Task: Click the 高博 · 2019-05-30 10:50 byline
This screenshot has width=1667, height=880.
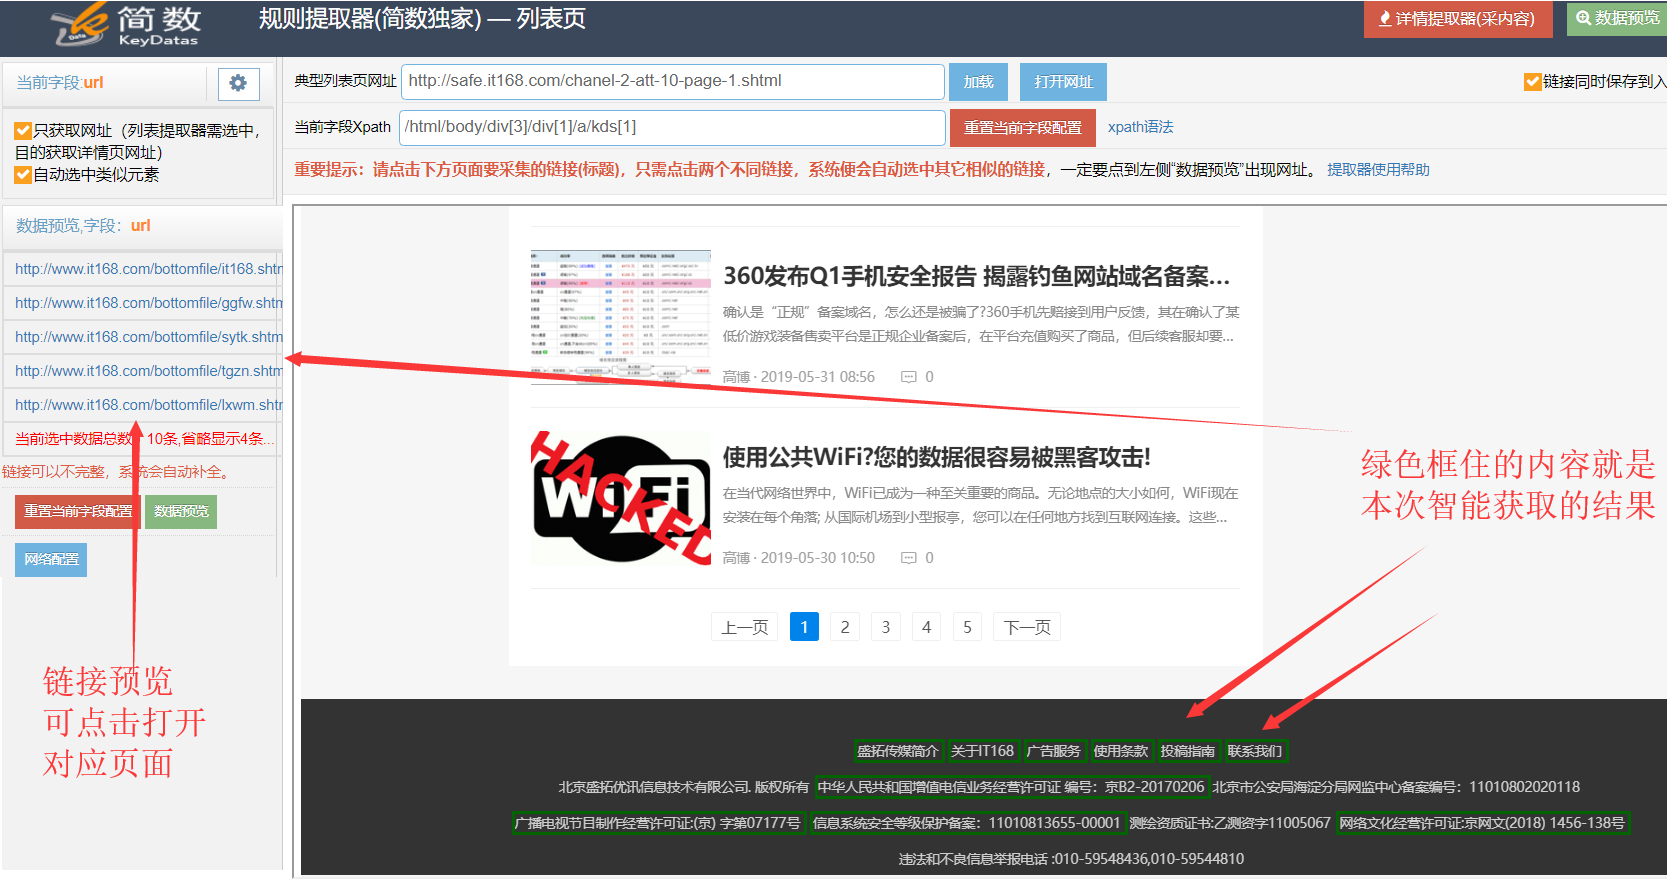Action: pos(799,558)
